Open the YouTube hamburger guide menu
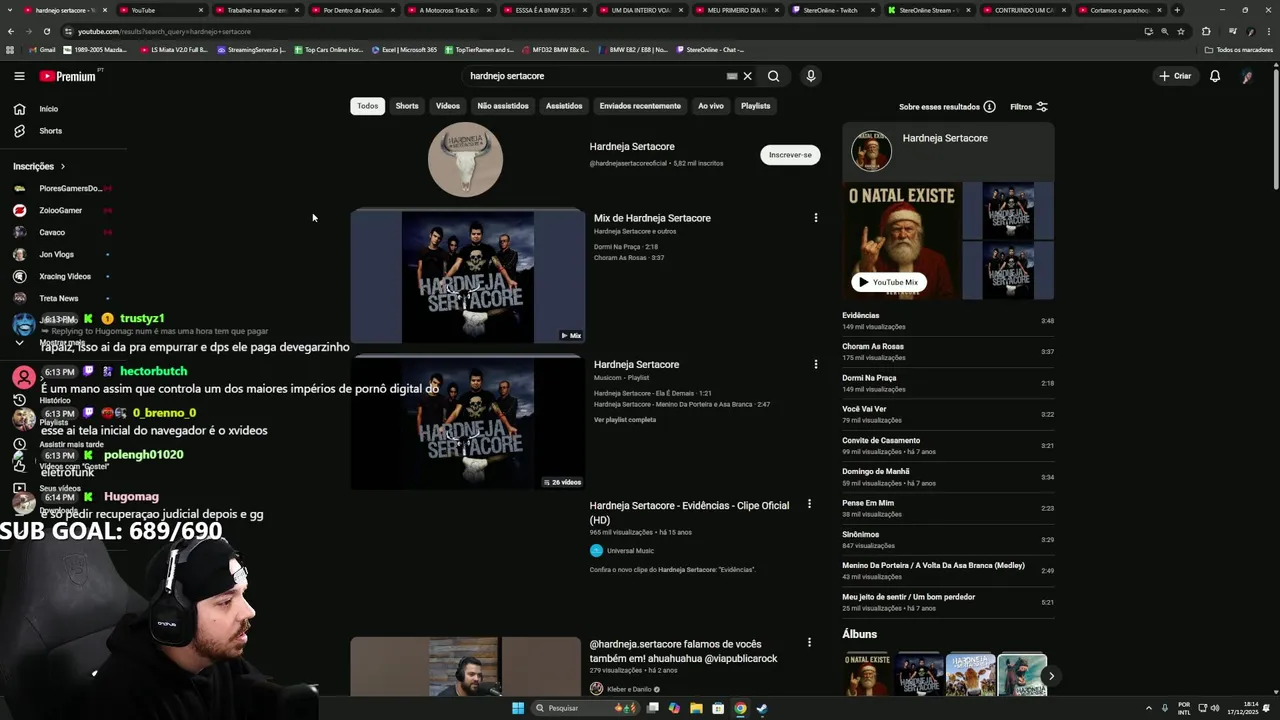The width and height of the screenshot is (1280, 720). (x=19, y=76)
